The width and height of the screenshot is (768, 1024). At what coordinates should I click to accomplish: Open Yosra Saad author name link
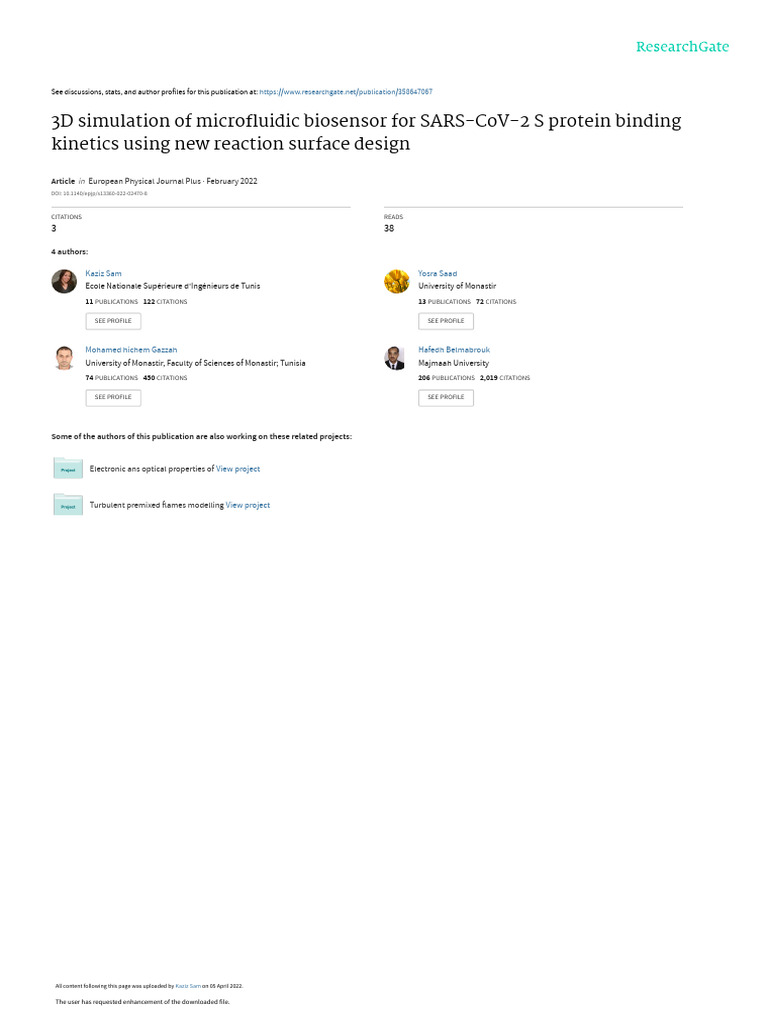pyautogui.click(x=437, y=273)
